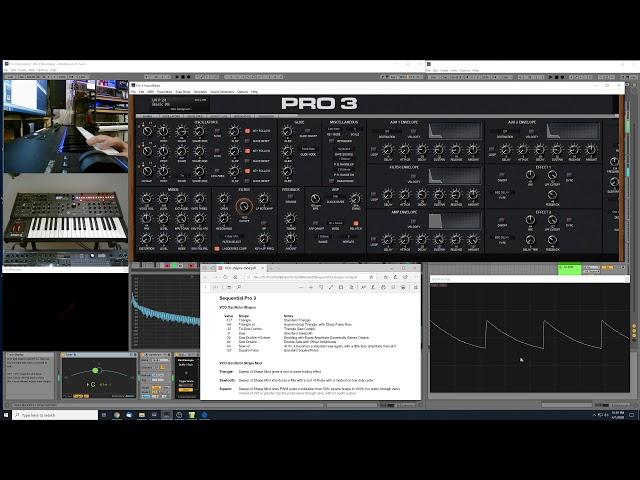Open the Snap Shots menu
This screenshot has width=640, height=480.
click(x=182, y=92)
